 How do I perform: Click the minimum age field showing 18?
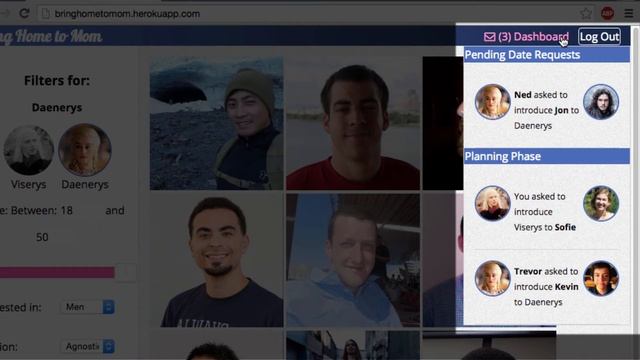pyautogui.click(x=80, y=211)
